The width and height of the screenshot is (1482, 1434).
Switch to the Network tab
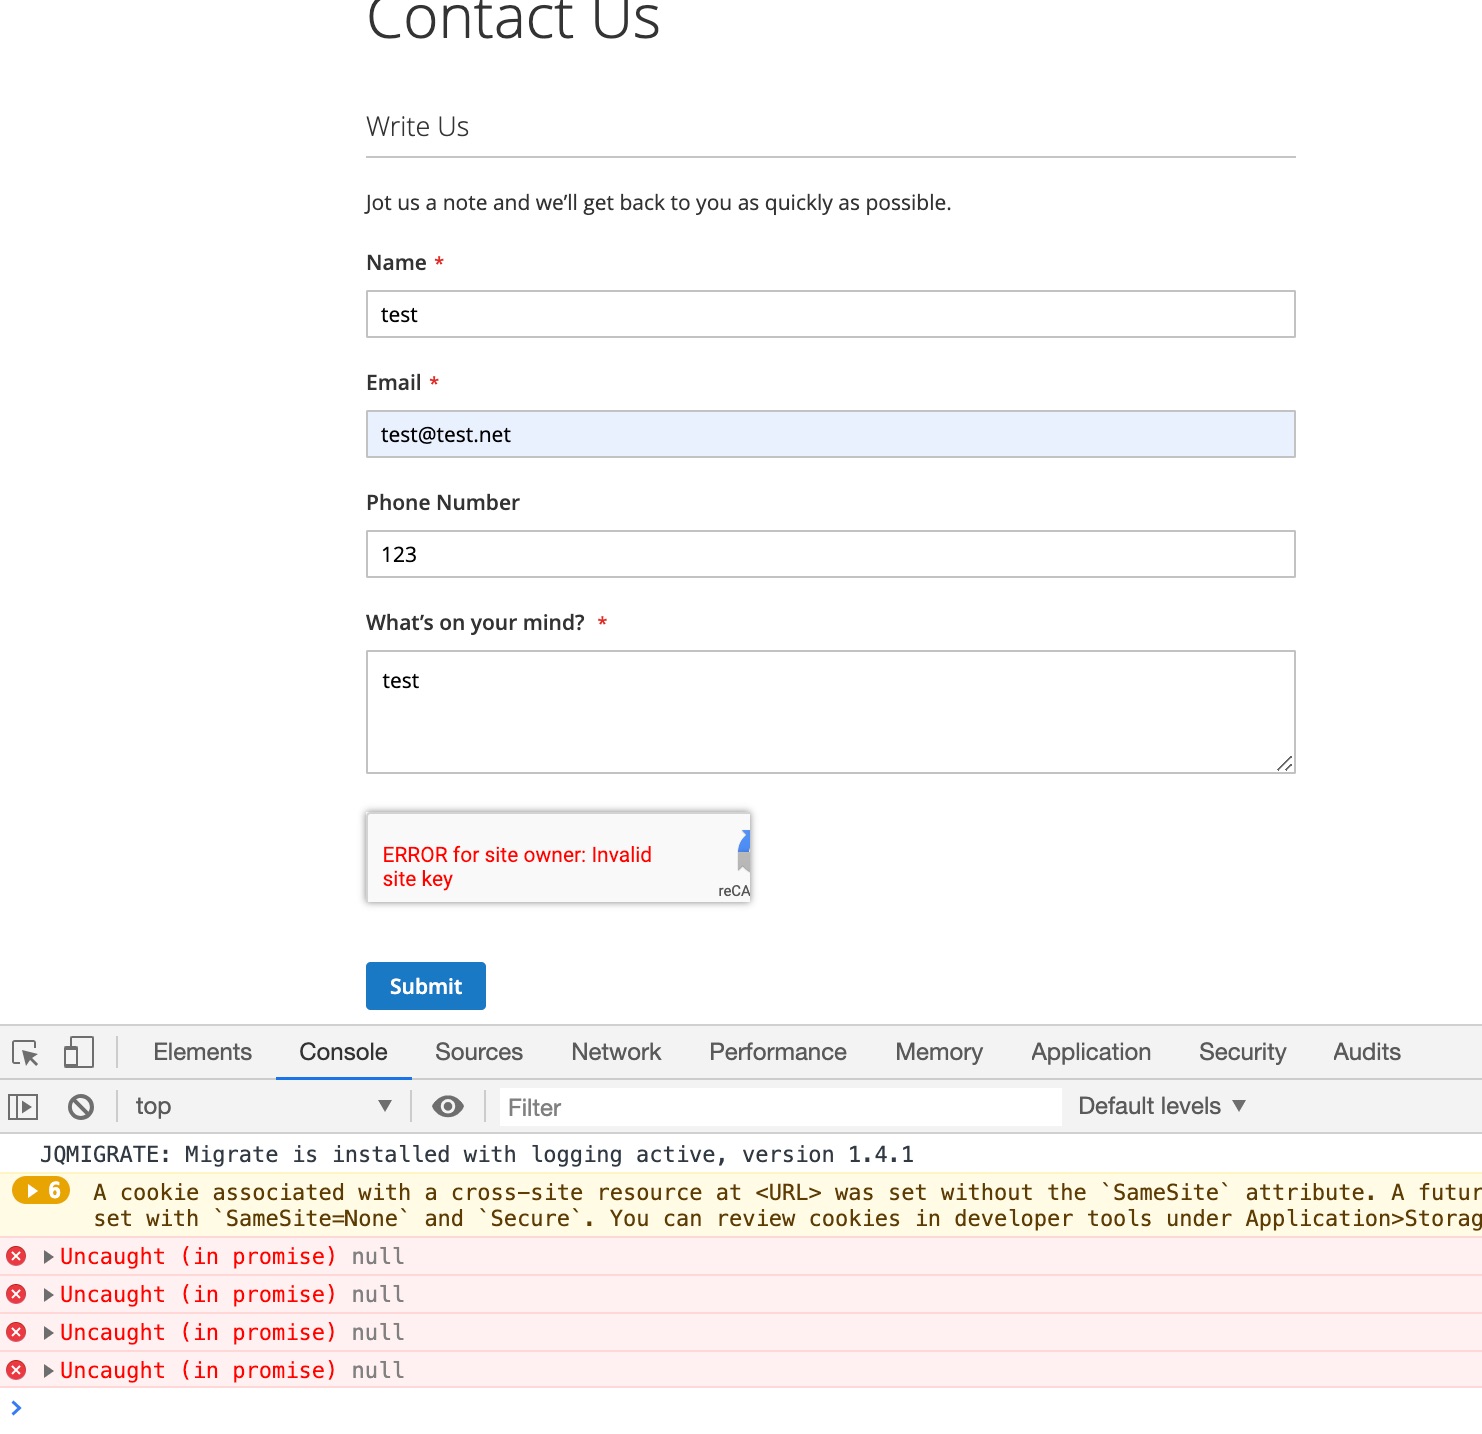[616, 1052]
